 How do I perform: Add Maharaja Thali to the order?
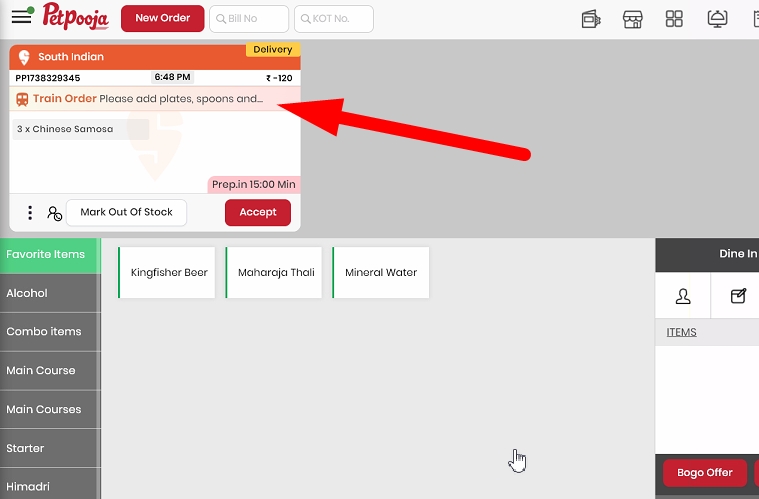tap(274, 272)
